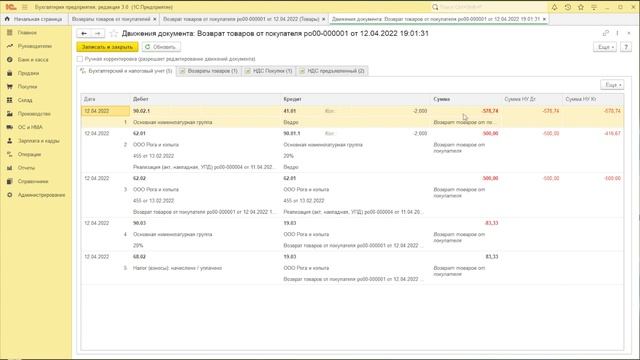Go back with left arrow button

pyautogui.click(x=84, y=33)
